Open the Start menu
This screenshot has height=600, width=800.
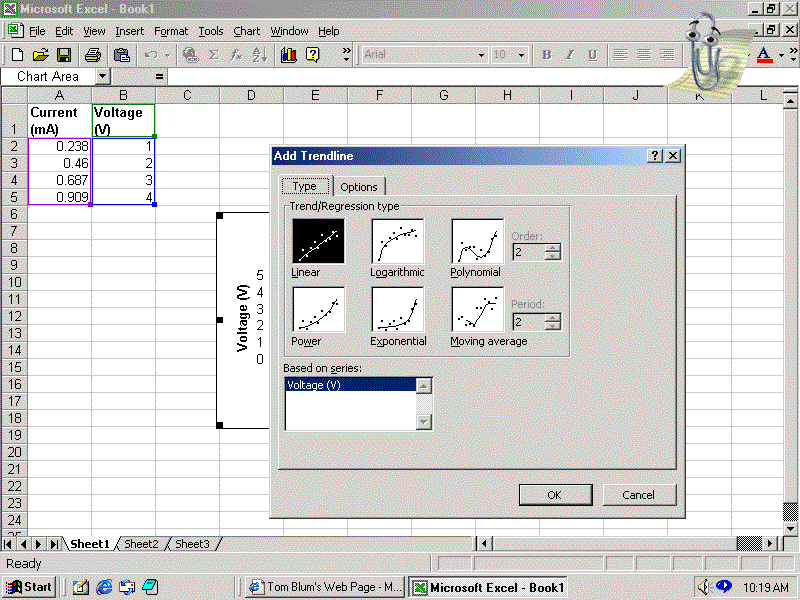click(30, 587)
